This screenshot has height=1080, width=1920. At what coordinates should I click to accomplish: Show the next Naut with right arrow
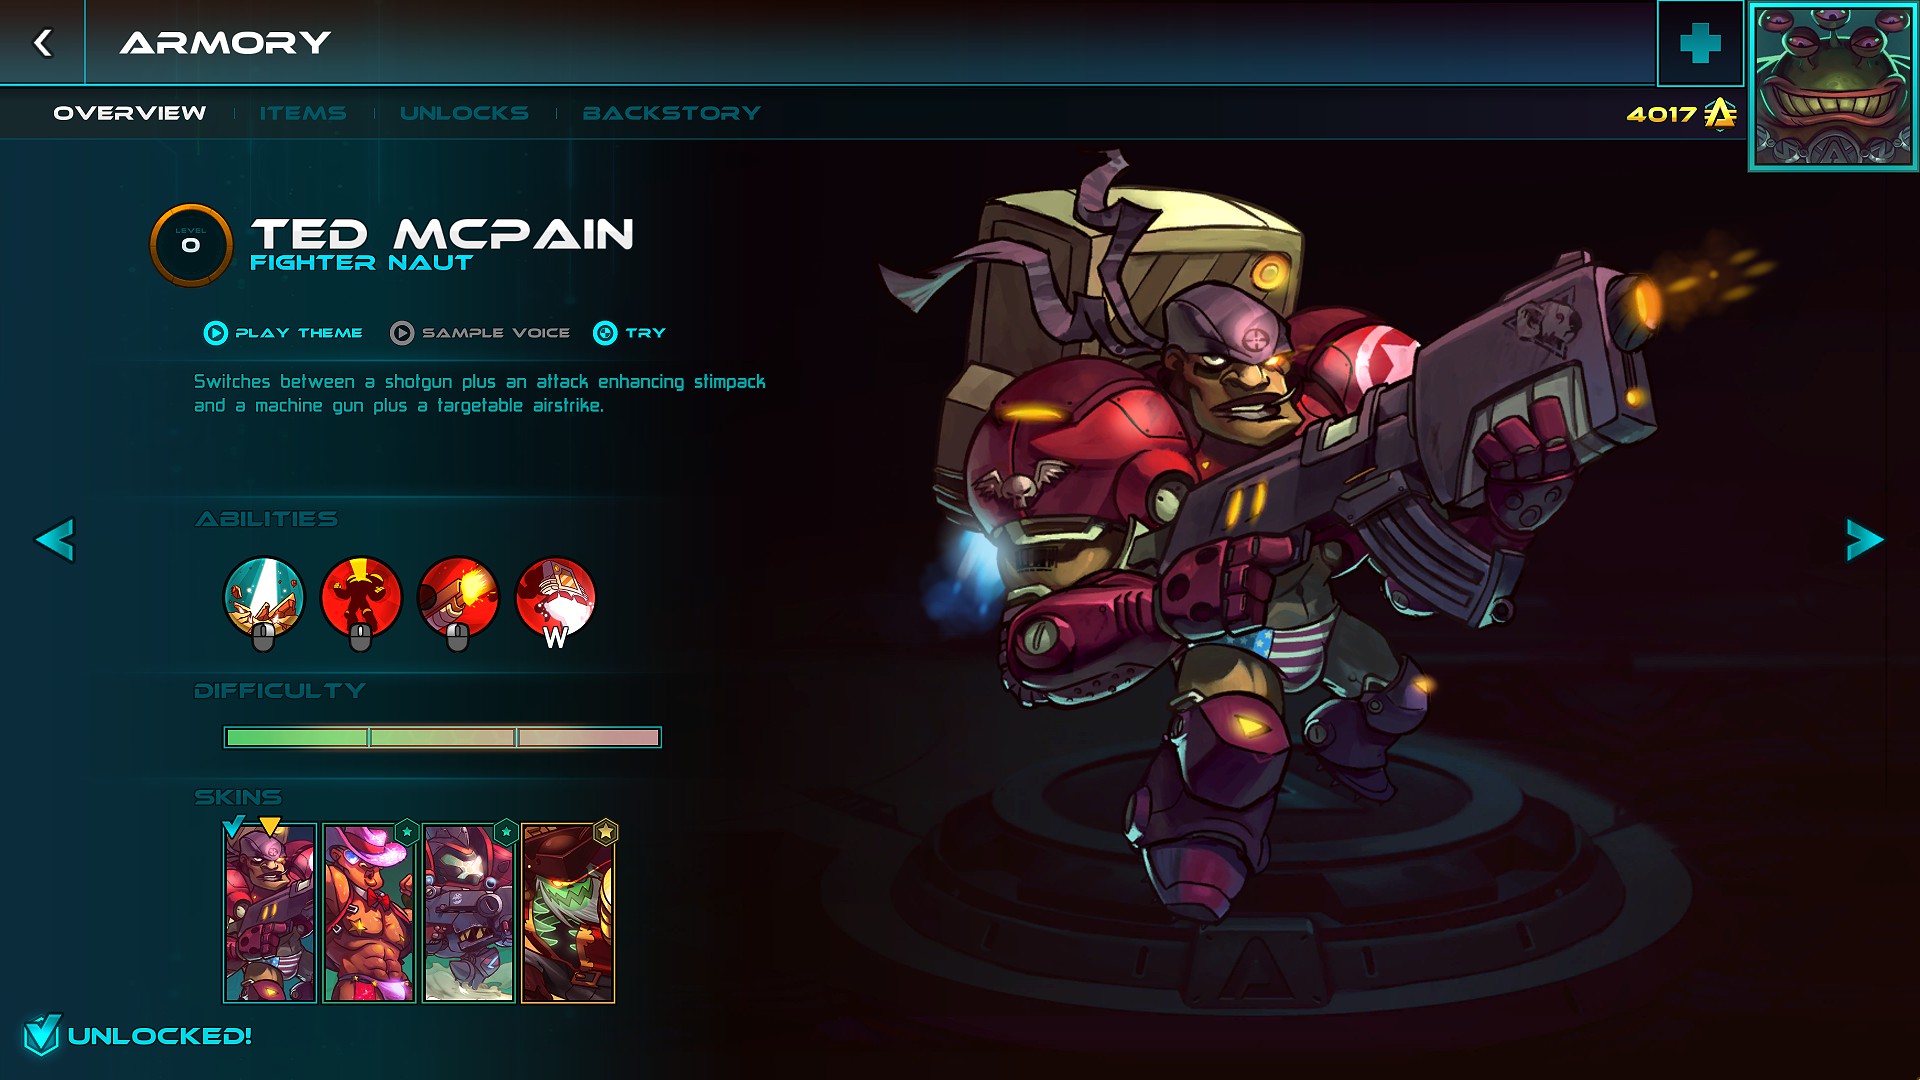click(1864, 540)
